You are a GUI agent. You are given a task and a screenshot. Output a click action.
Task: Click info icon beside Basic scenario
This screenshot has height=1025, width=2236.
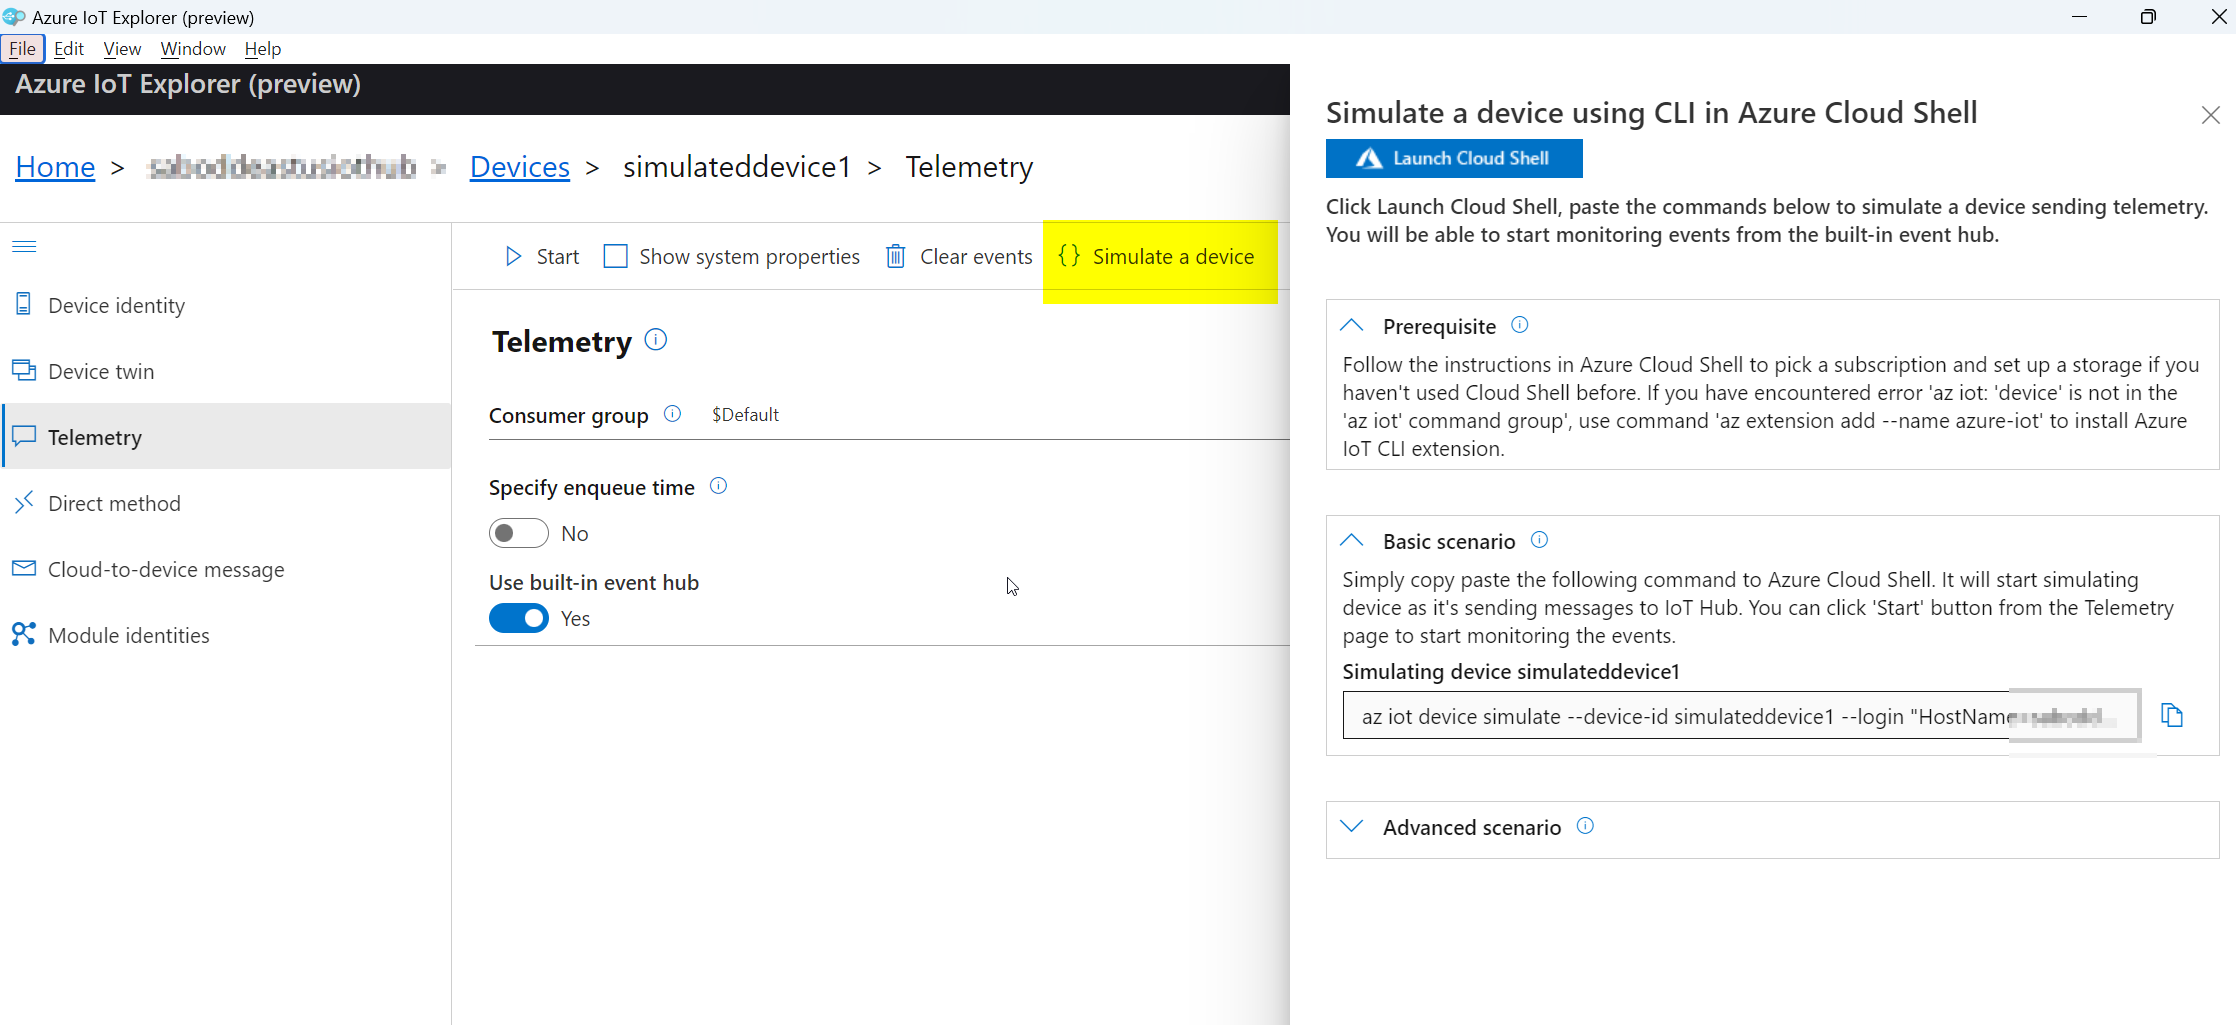tap(1540, 540)
